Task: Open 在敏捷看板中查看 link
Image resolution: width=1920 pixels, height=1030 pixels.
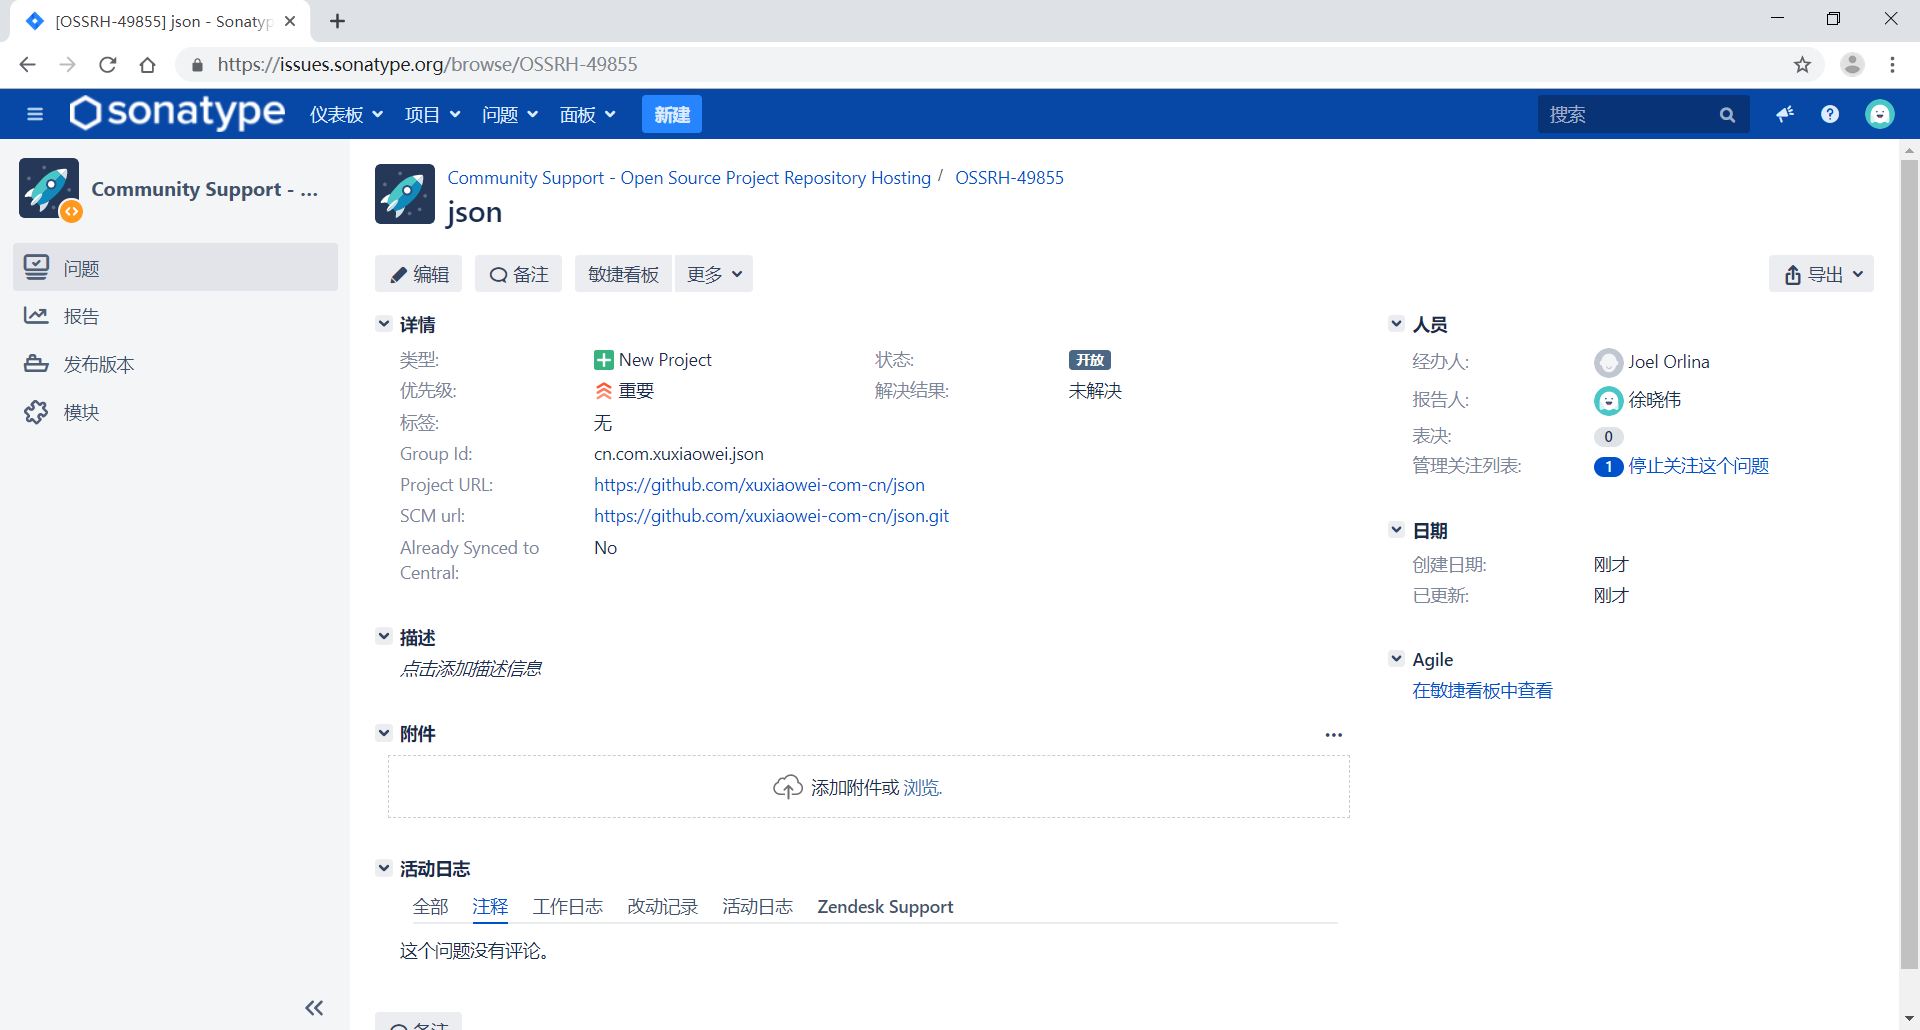Action: coord(1482,690)
